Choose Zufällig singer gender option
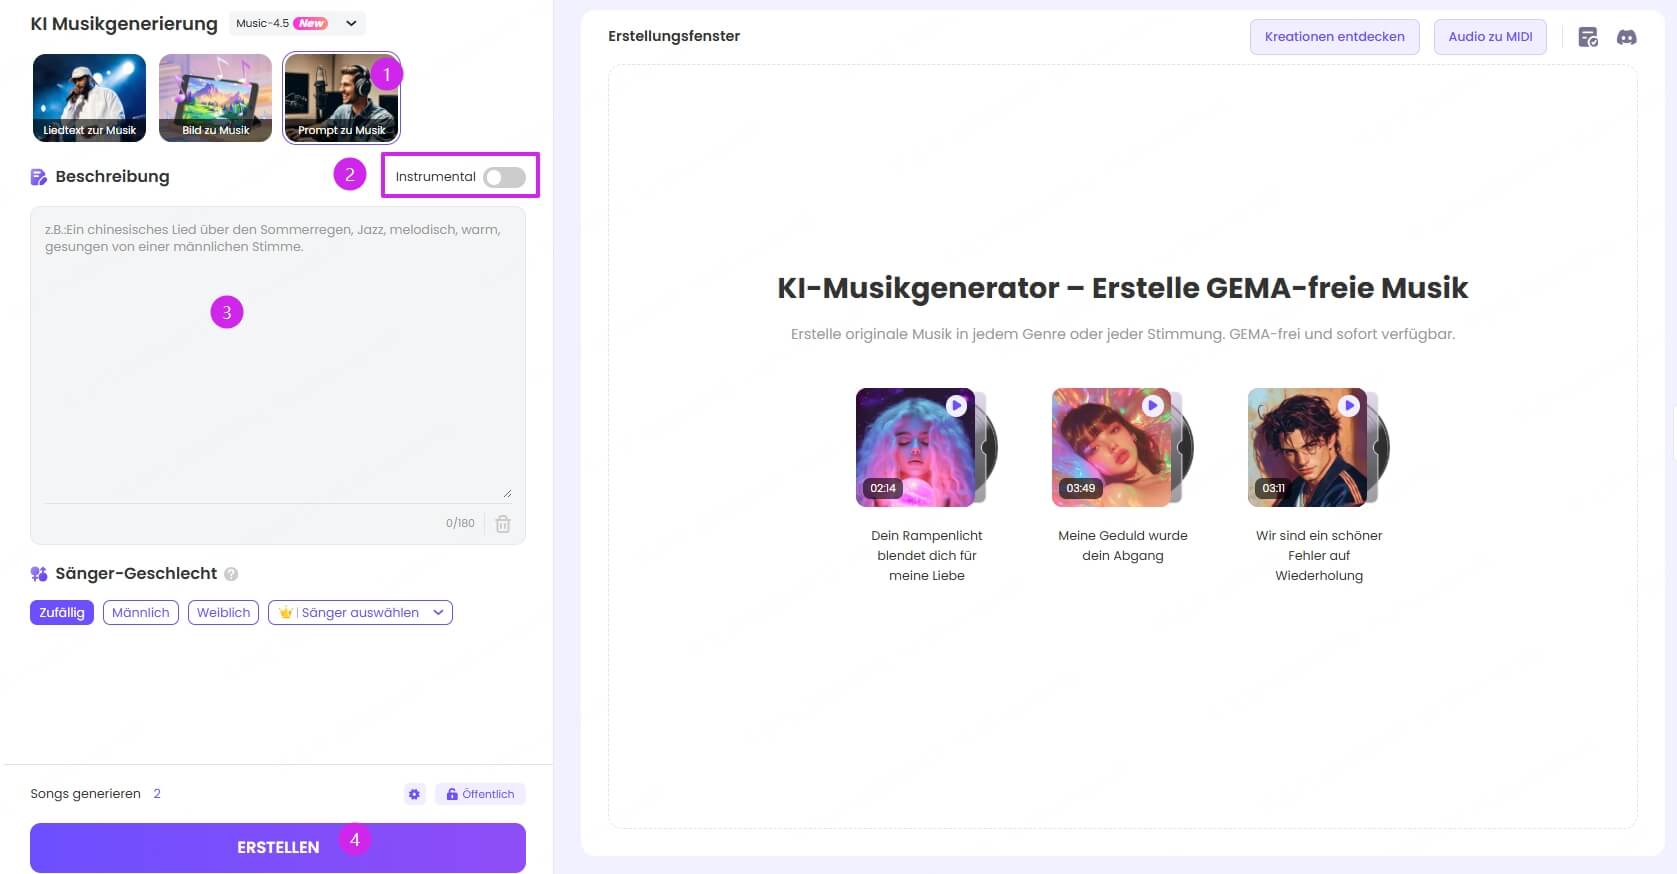 [x=62, y=613]
